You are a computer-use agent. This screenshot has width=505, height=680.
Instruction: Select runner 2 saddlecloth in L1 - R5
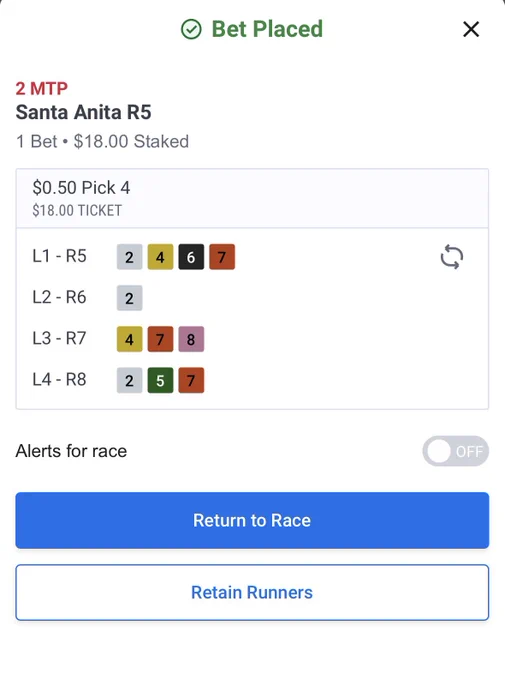point(129,257)
